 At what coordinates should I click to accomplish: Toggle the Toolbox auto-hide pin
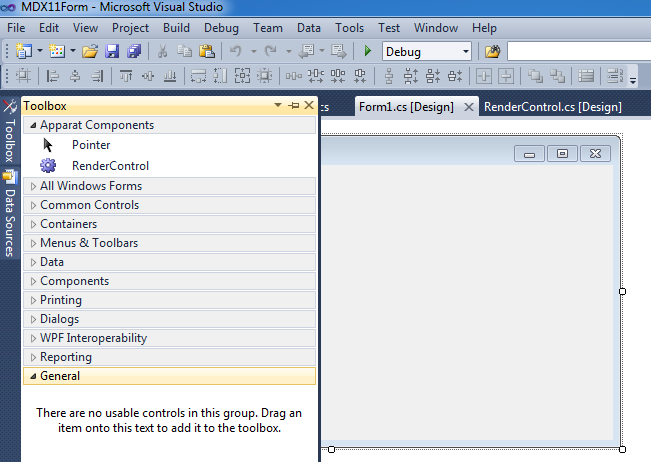pyautogui.click(x=294, y=105)
